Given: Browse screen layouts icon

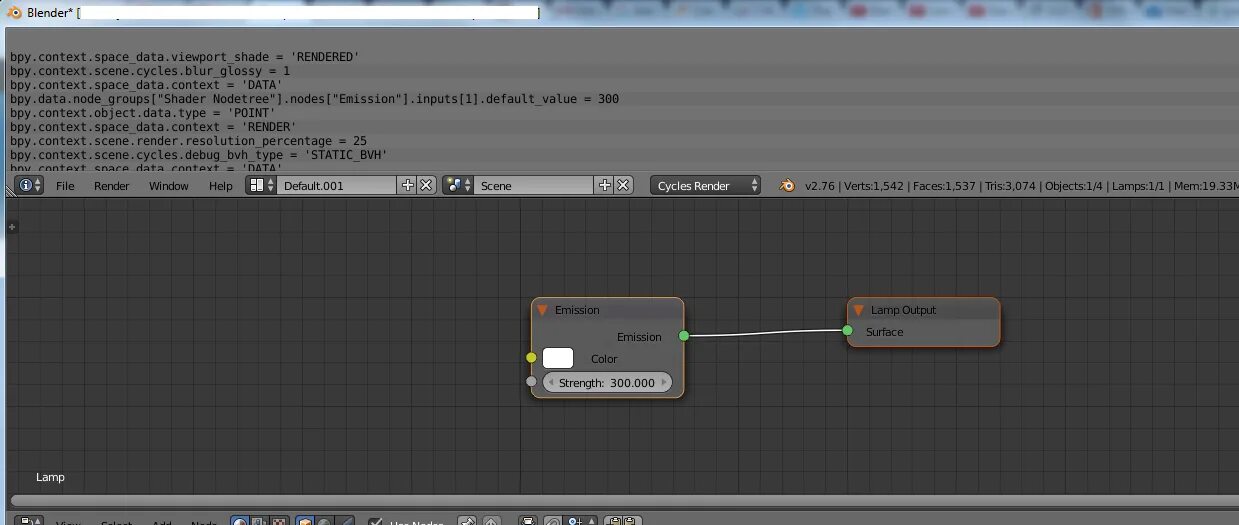Looking at the screenshot, I should click(x=261, y=185).
